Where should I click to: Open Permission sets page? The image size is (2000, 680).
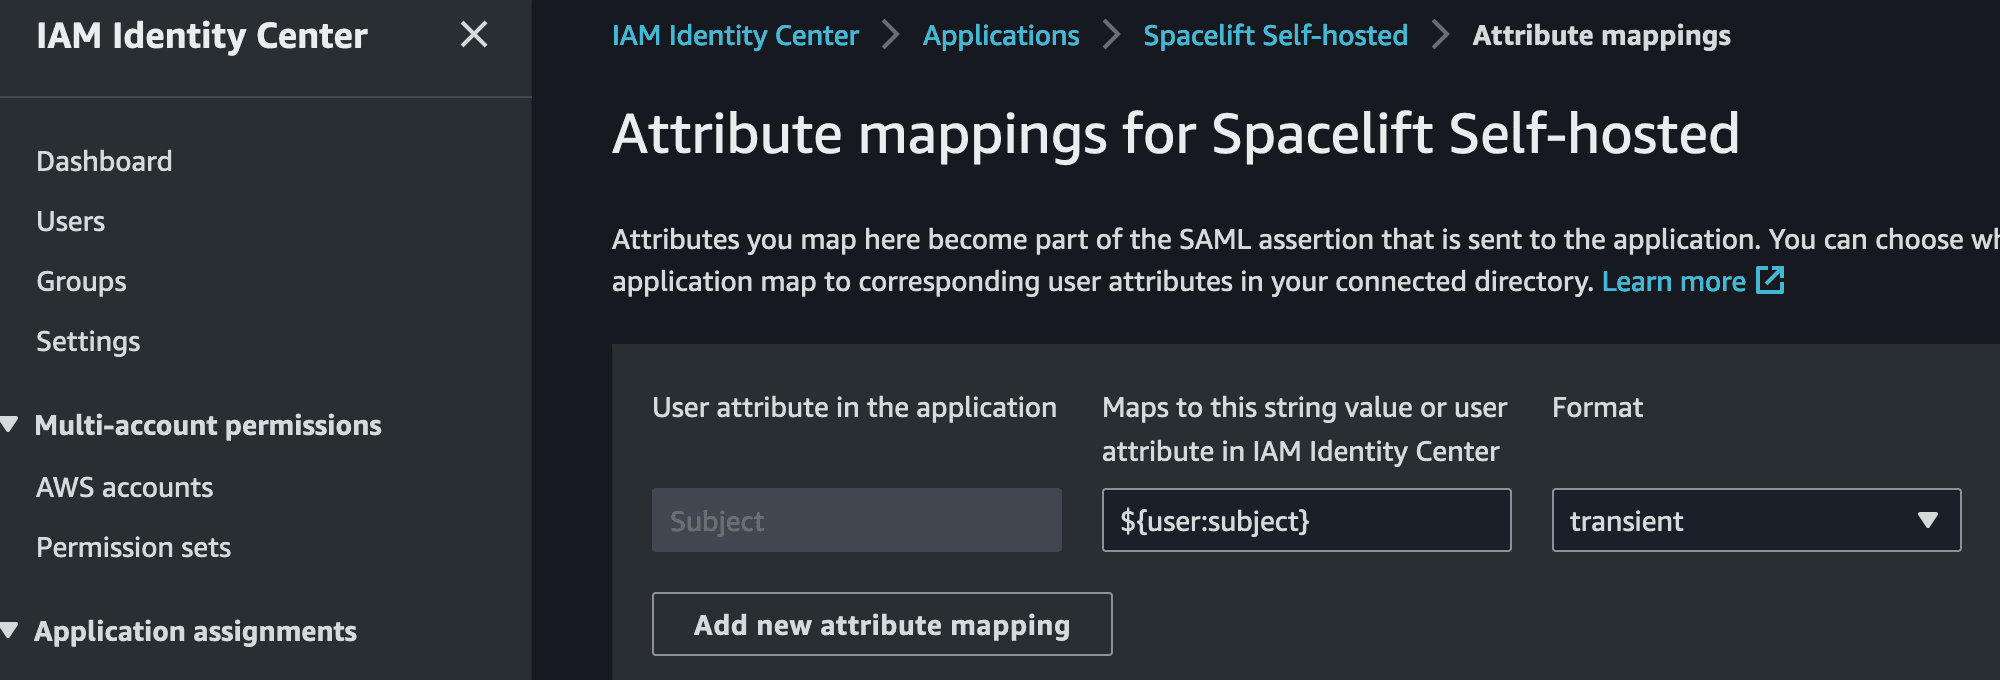click(x=133, y=547)
